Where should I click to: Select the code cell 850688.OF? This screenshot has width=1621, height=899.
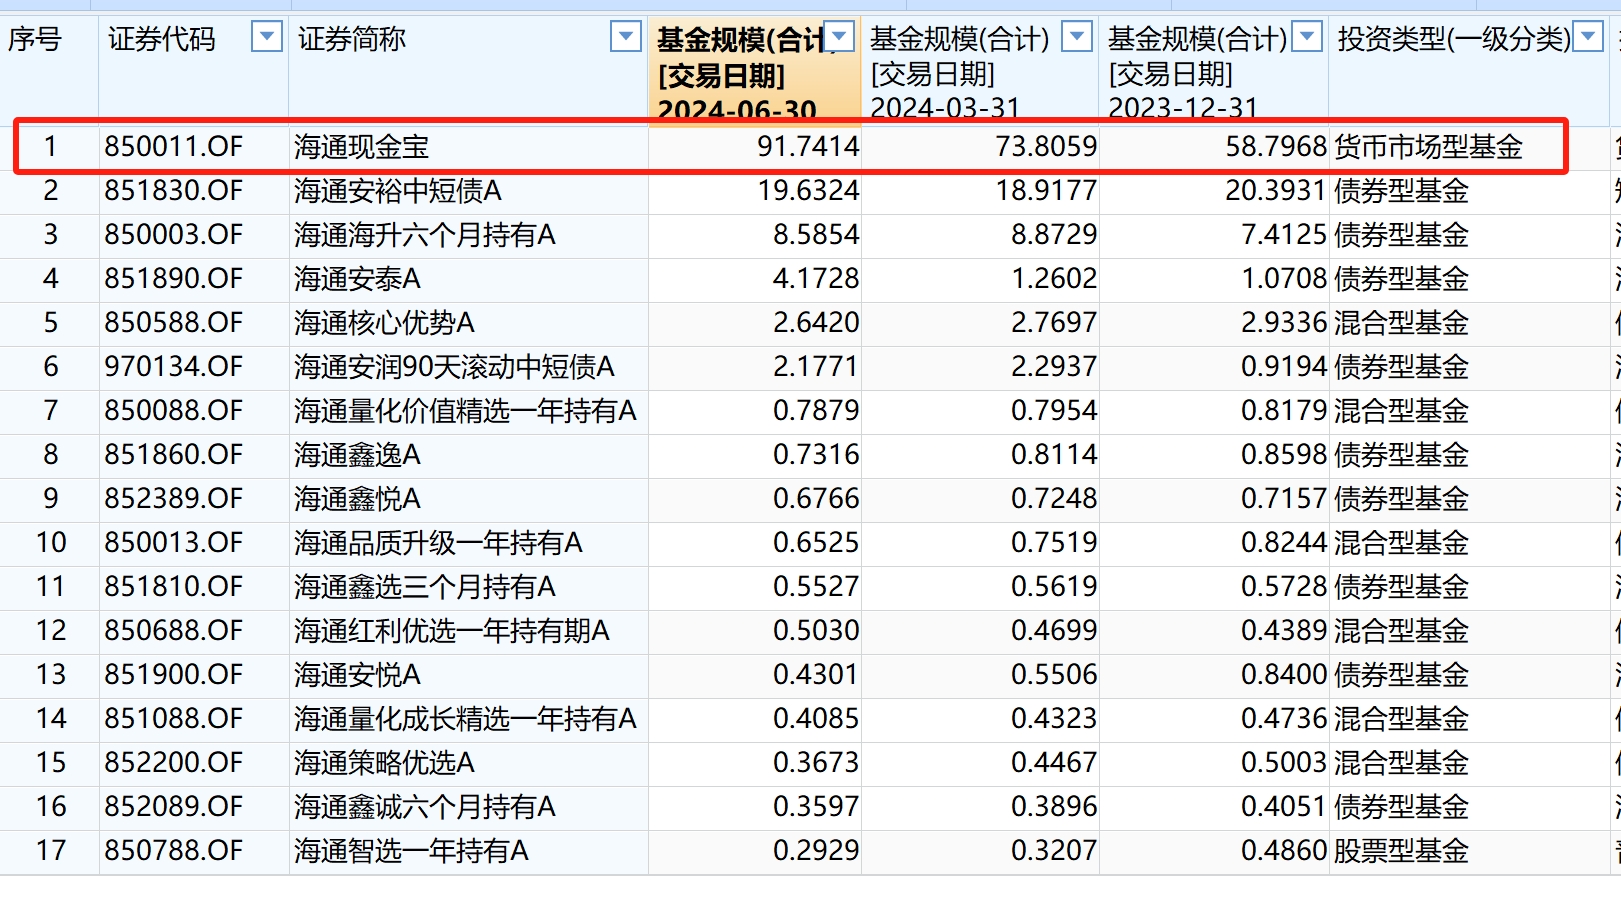click(x=174, y=631)
